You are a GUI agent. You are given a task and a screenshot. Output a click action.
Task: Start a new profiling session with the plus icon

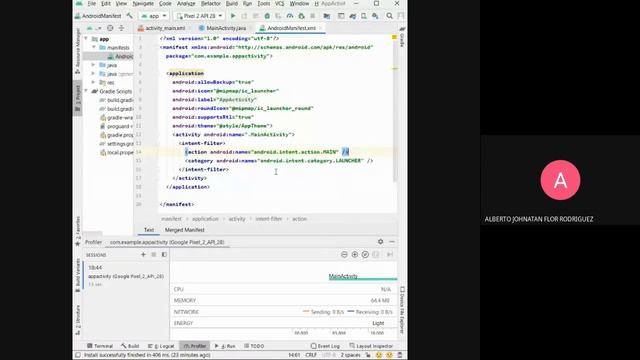click(x=143, y=255)
